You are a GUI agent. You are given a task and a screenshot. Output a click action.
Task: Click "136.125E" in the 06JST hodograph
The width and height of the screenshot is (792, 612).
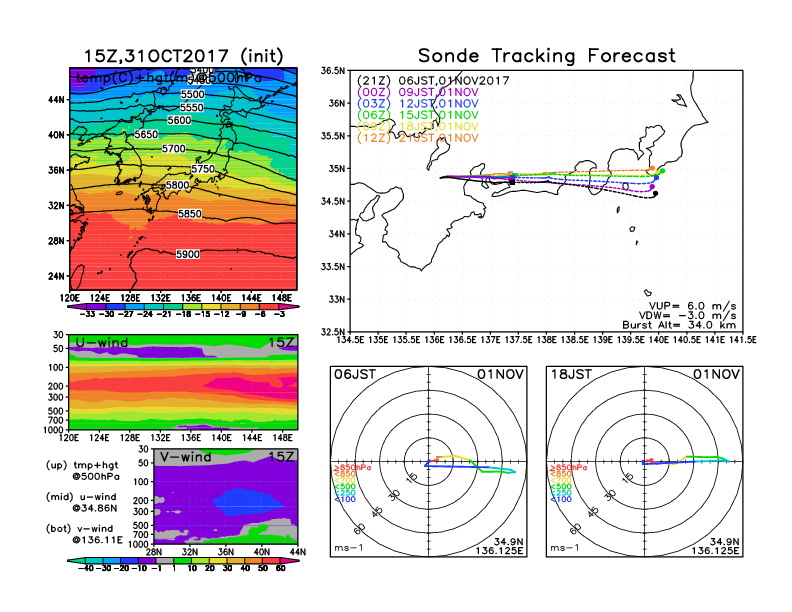(499, 550)
